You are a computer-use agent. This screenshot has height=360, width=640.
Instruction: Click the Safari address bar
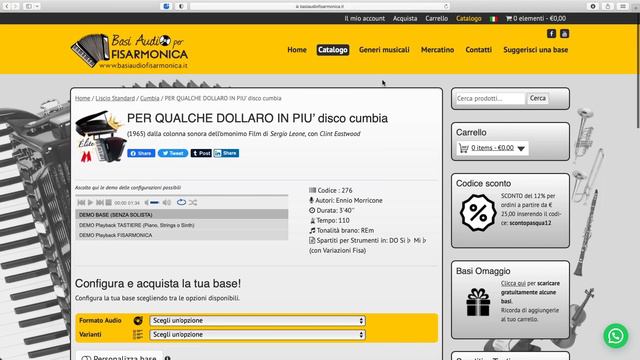pos(320,6)
